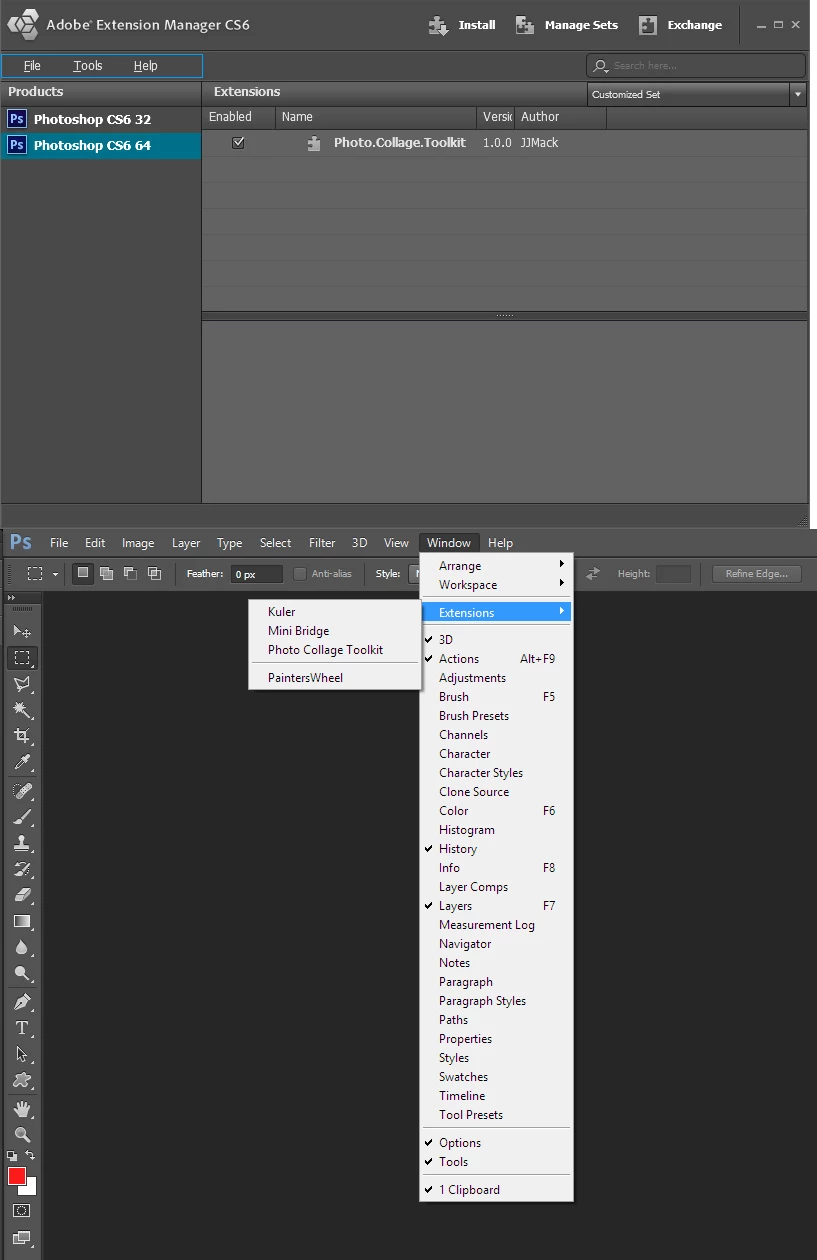The width and height of the screenshot is (817, 1260).
Task: Open Extension Manager Help menu
Action: pos(145,66)
